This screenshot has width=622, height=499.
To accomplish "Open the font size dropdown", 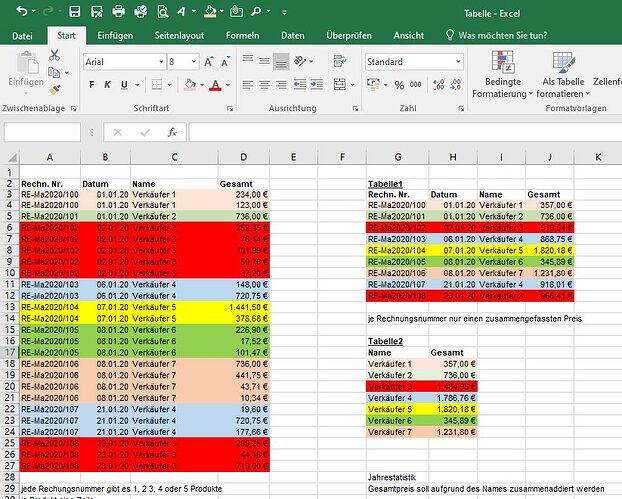I will (x=197, y=61).
